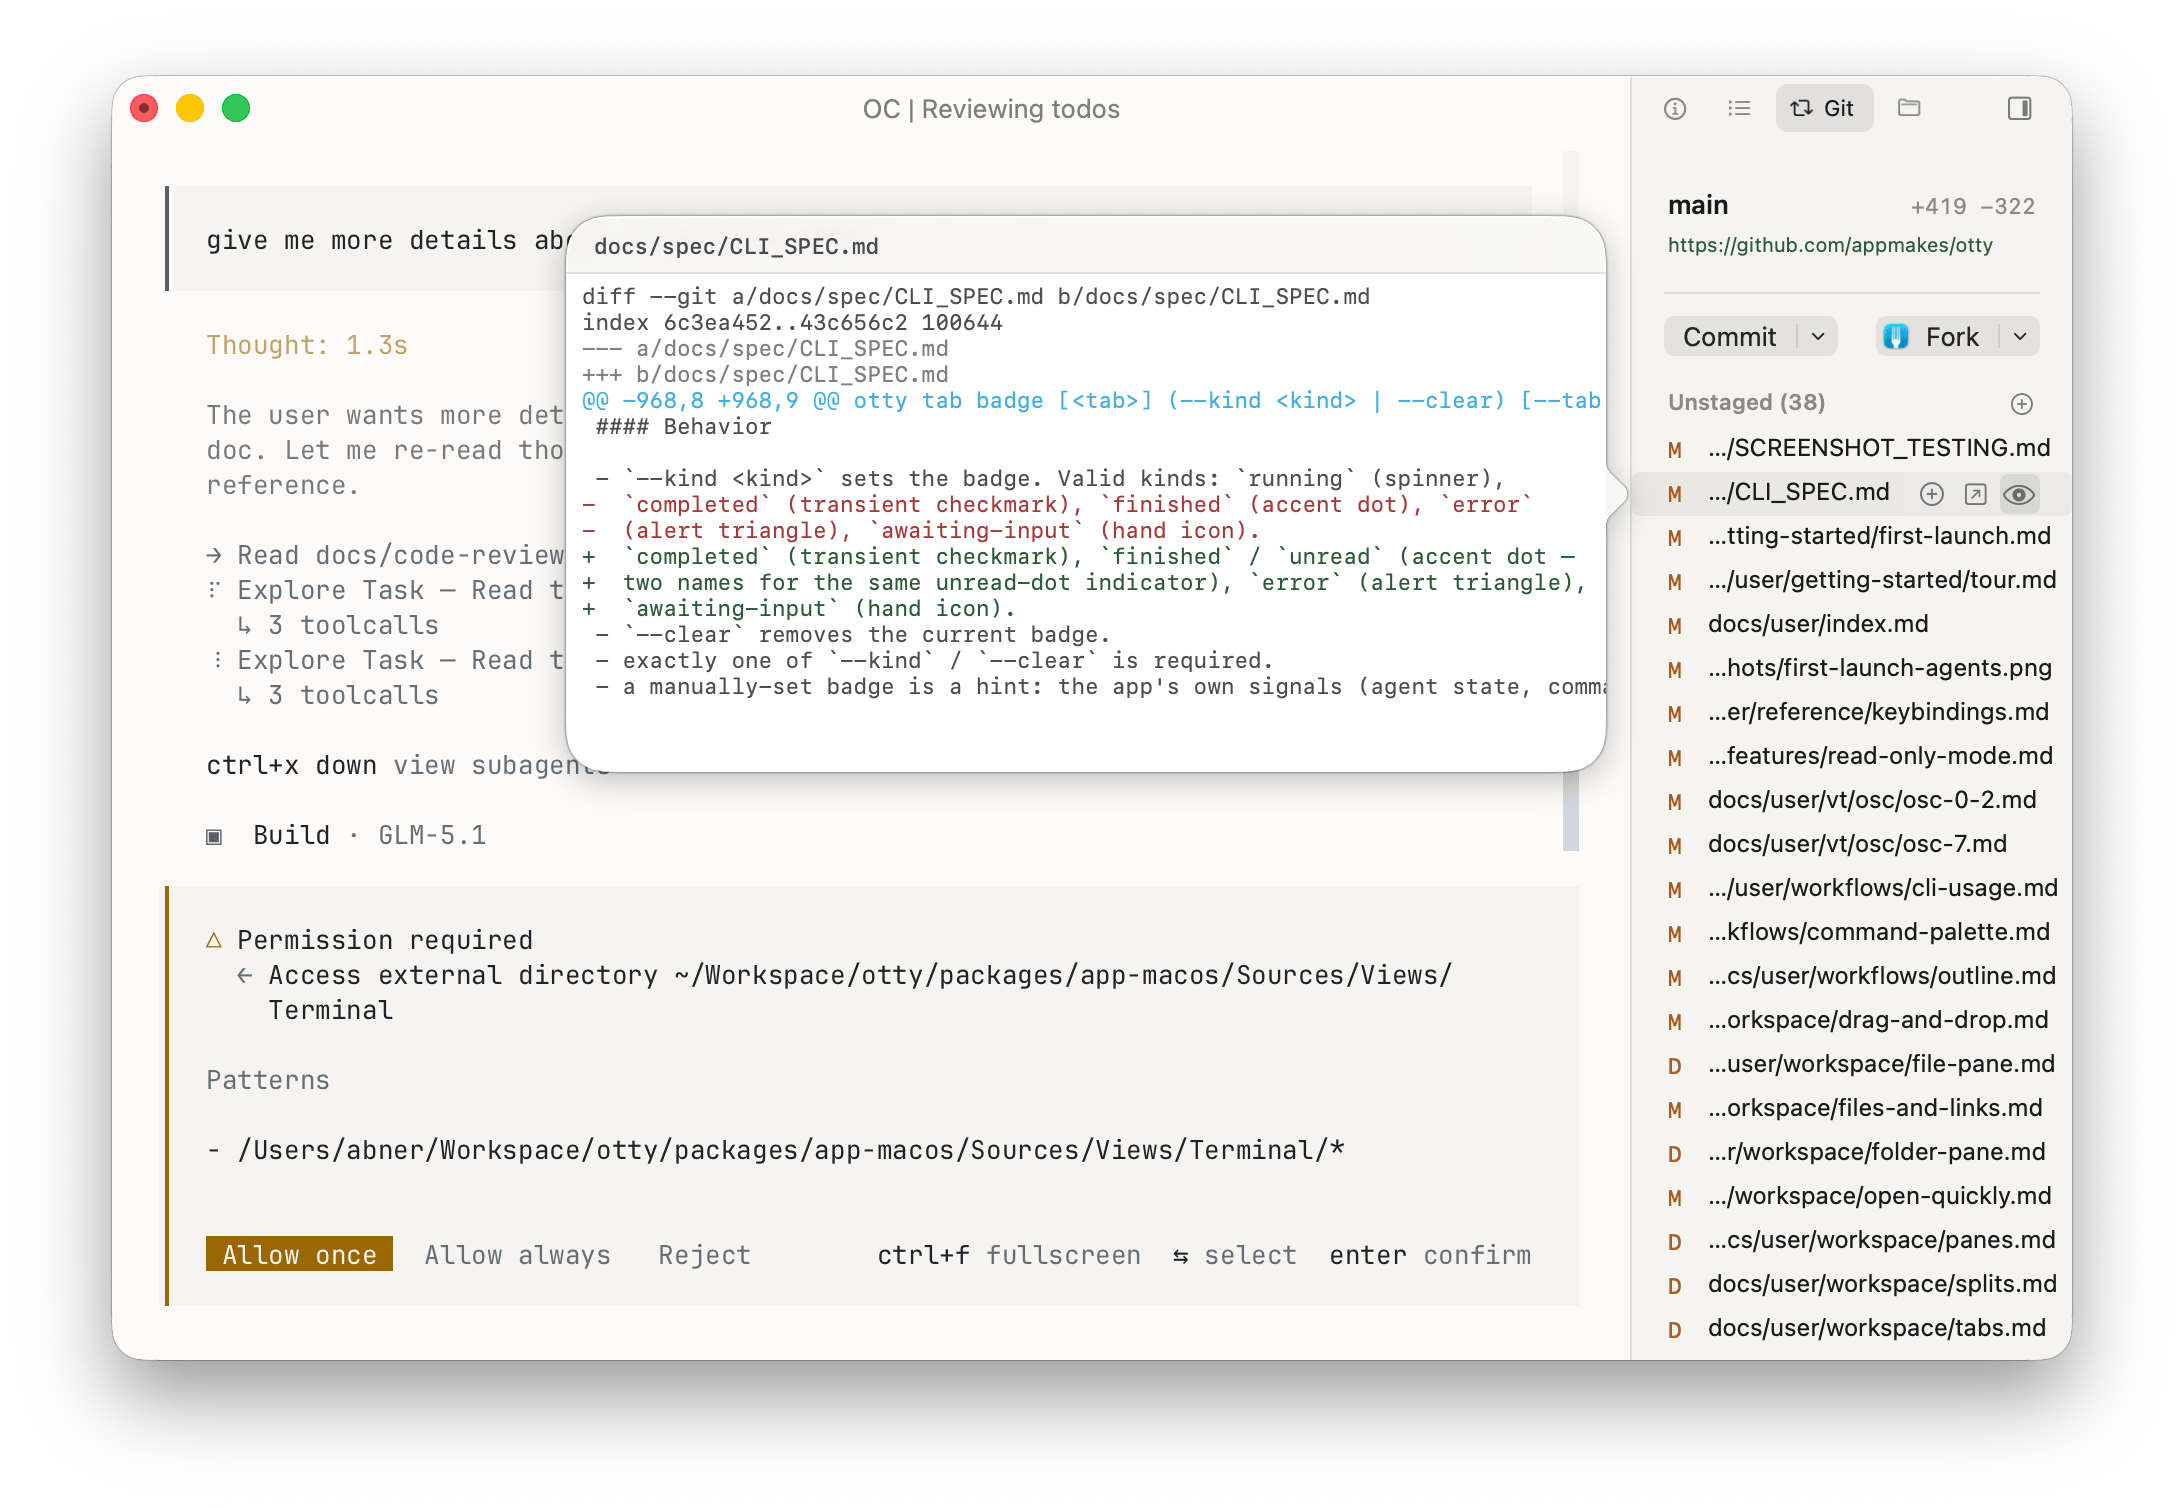Click the +419 −322 change stats
Viewport: 2184px width, 1508px height.
pyautogui.click(x=1972, y=206)
